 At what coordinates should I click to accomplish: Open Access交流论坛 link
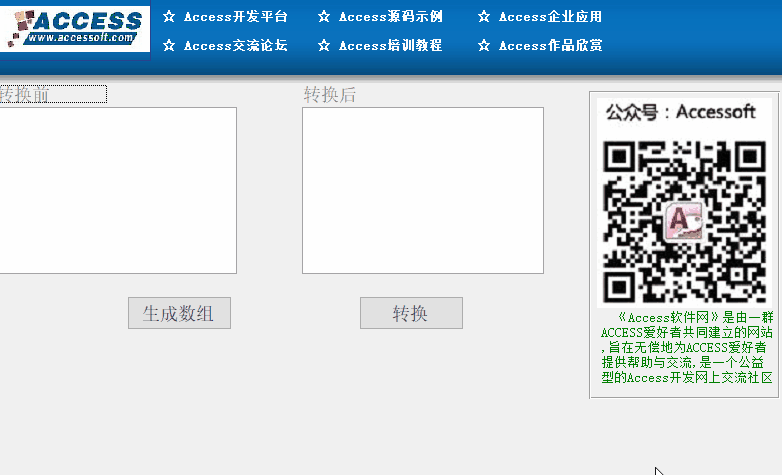[x=235, y=45]
